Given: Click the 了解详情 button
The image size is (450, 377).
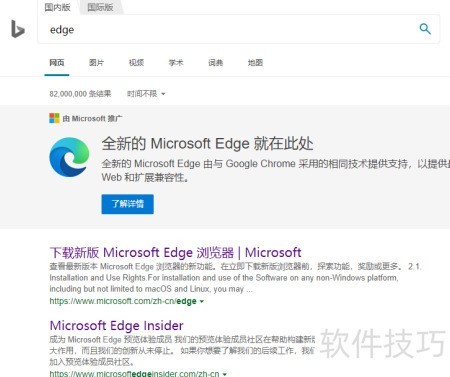Looking at the screenshot, I should [127, 204].
